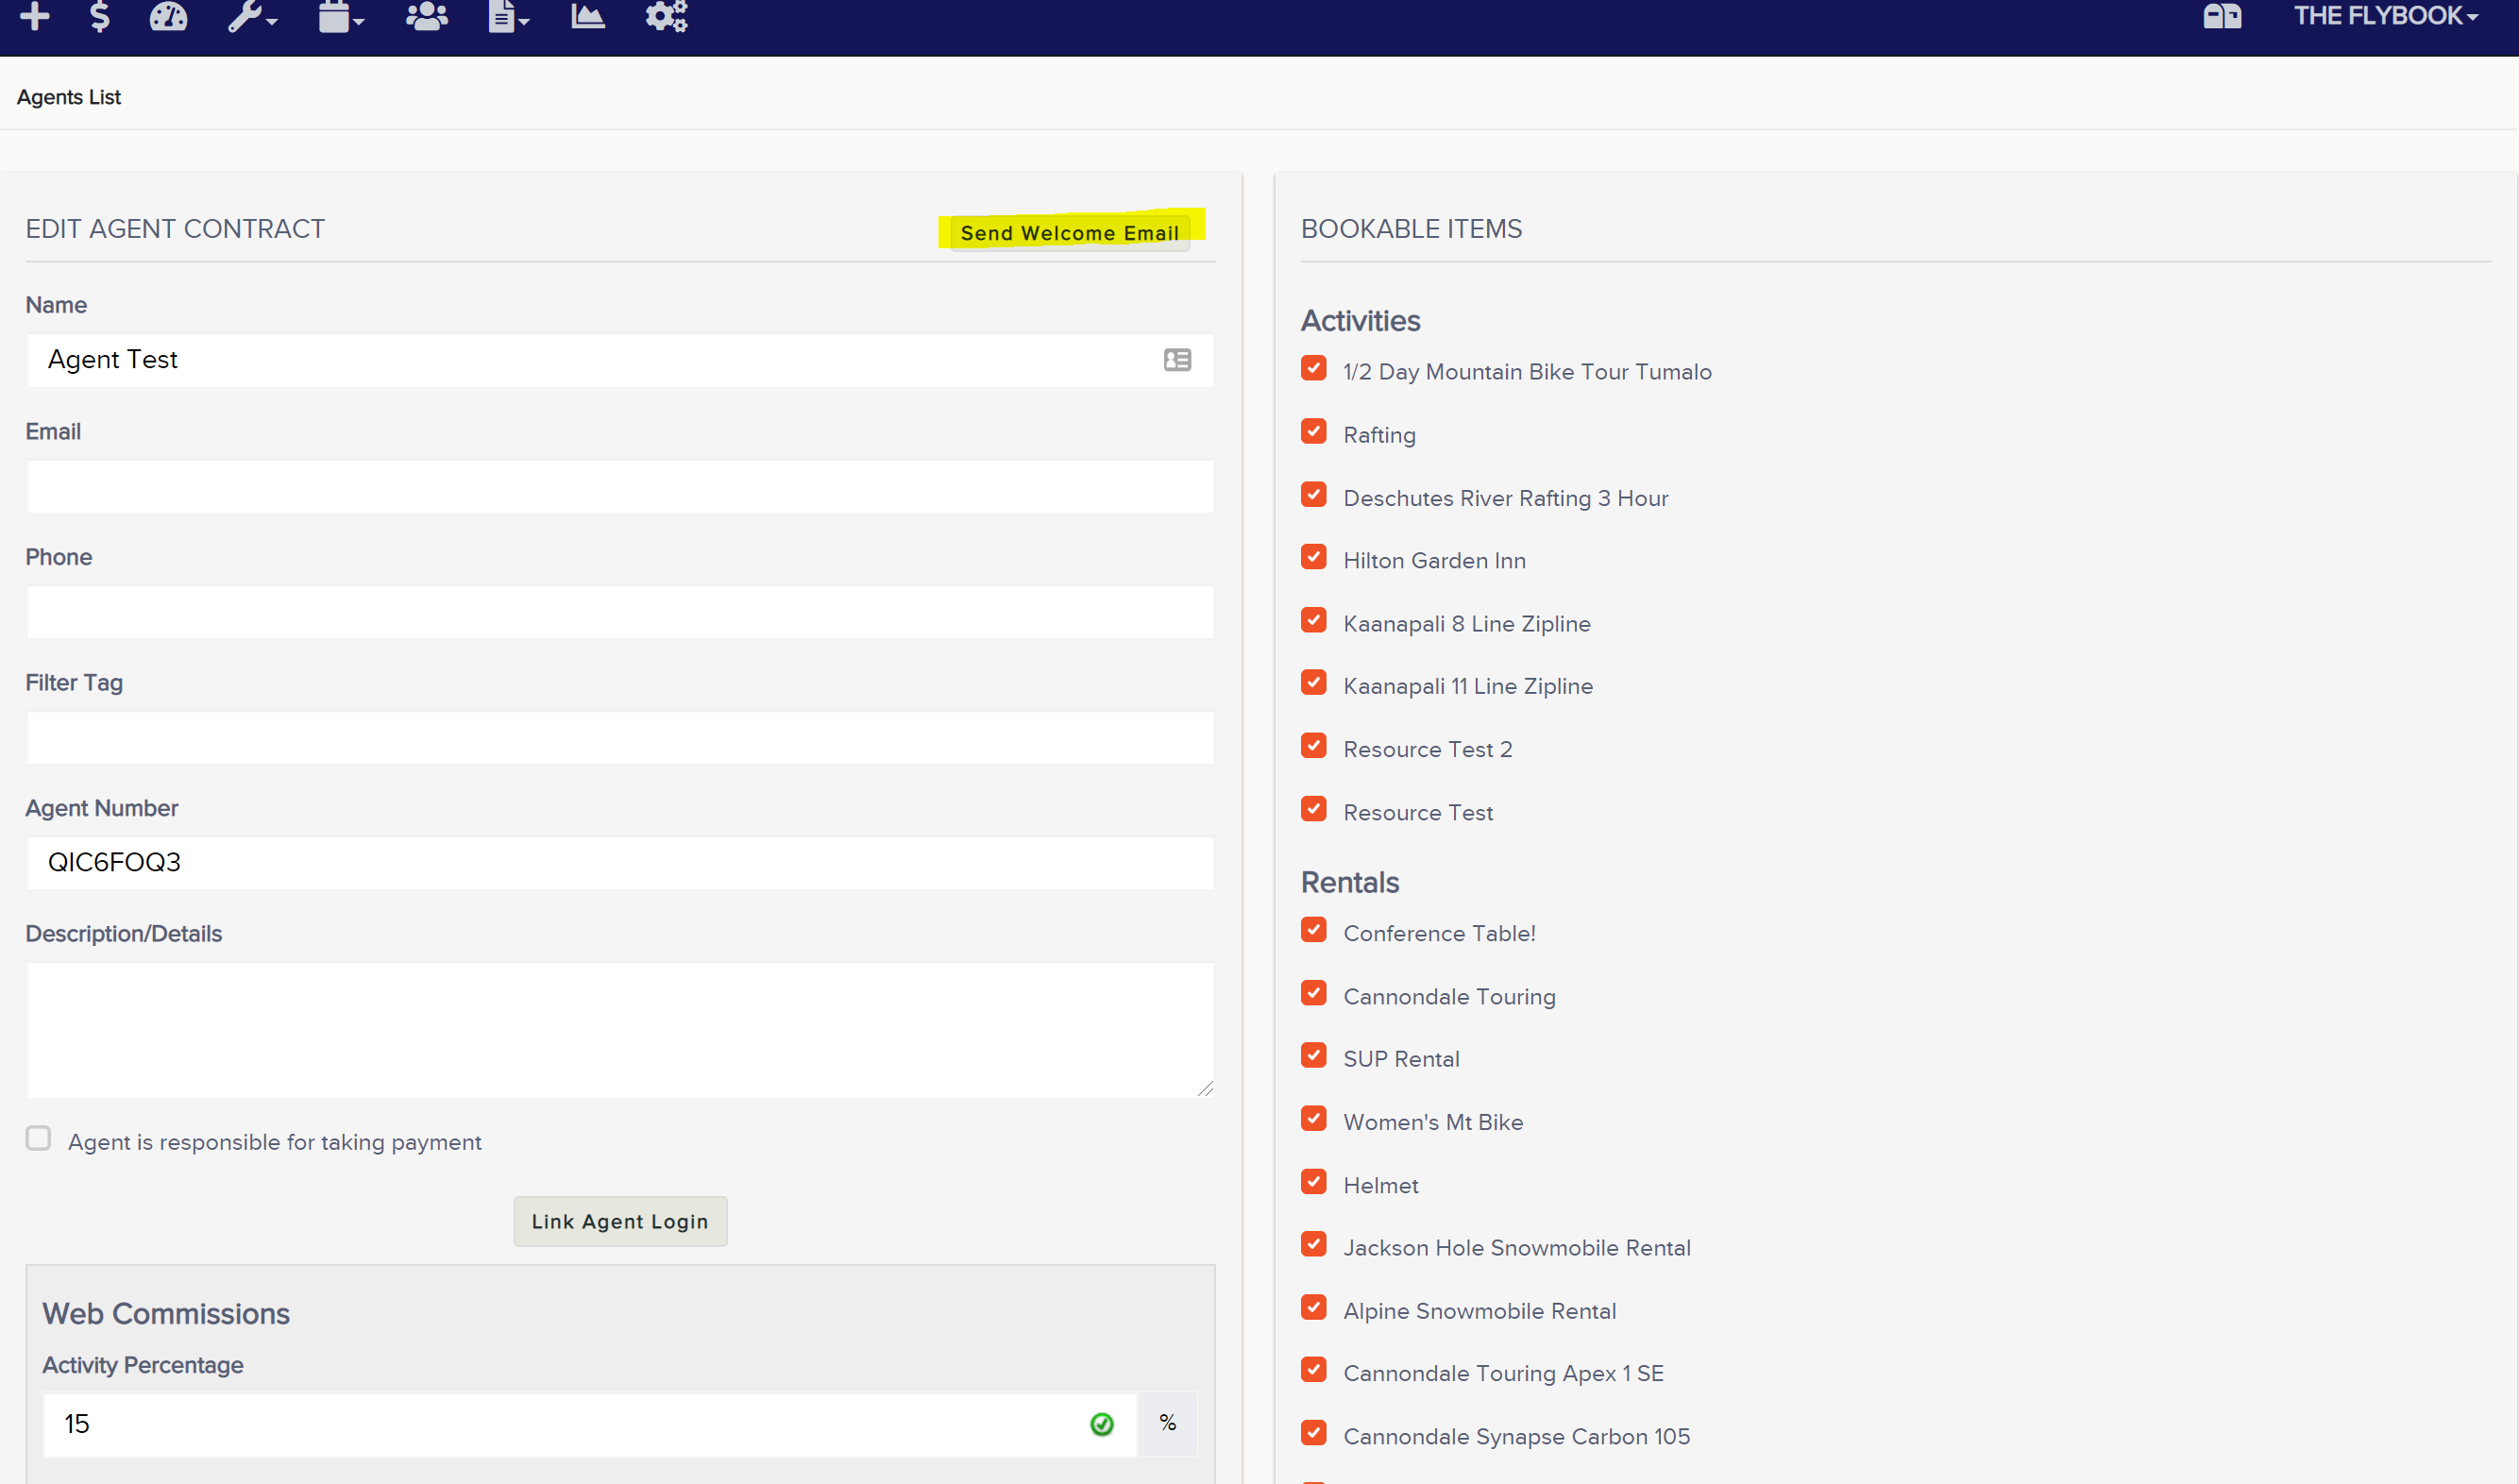Click Send Welcome Email button
This screenshot has width=2519, height=1484.
(x=1070, y=233)
